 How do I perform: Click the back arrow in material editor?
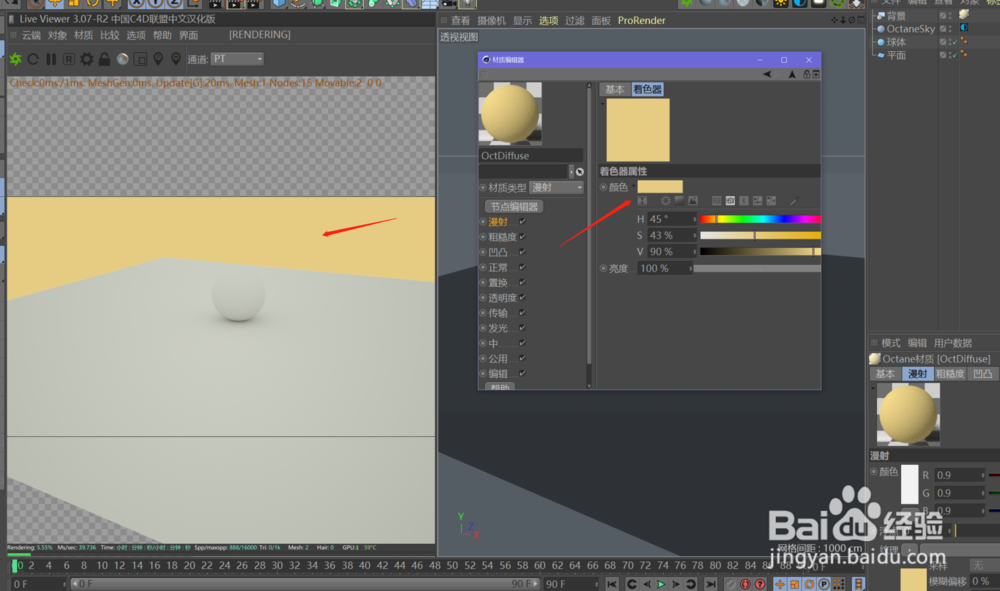tap(767, 75)
